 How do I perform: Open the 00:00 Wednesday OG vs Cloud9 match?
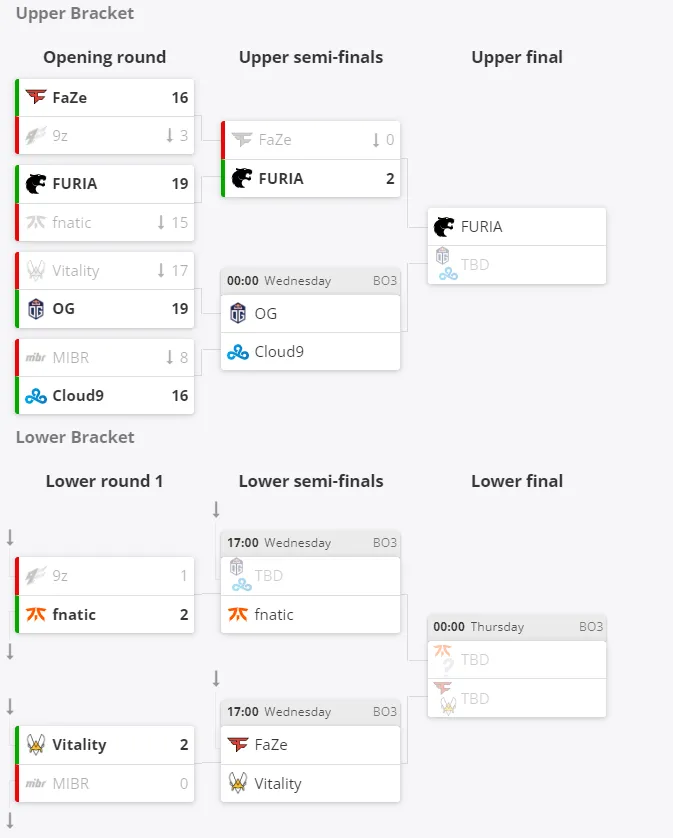[x=311, y=281]
